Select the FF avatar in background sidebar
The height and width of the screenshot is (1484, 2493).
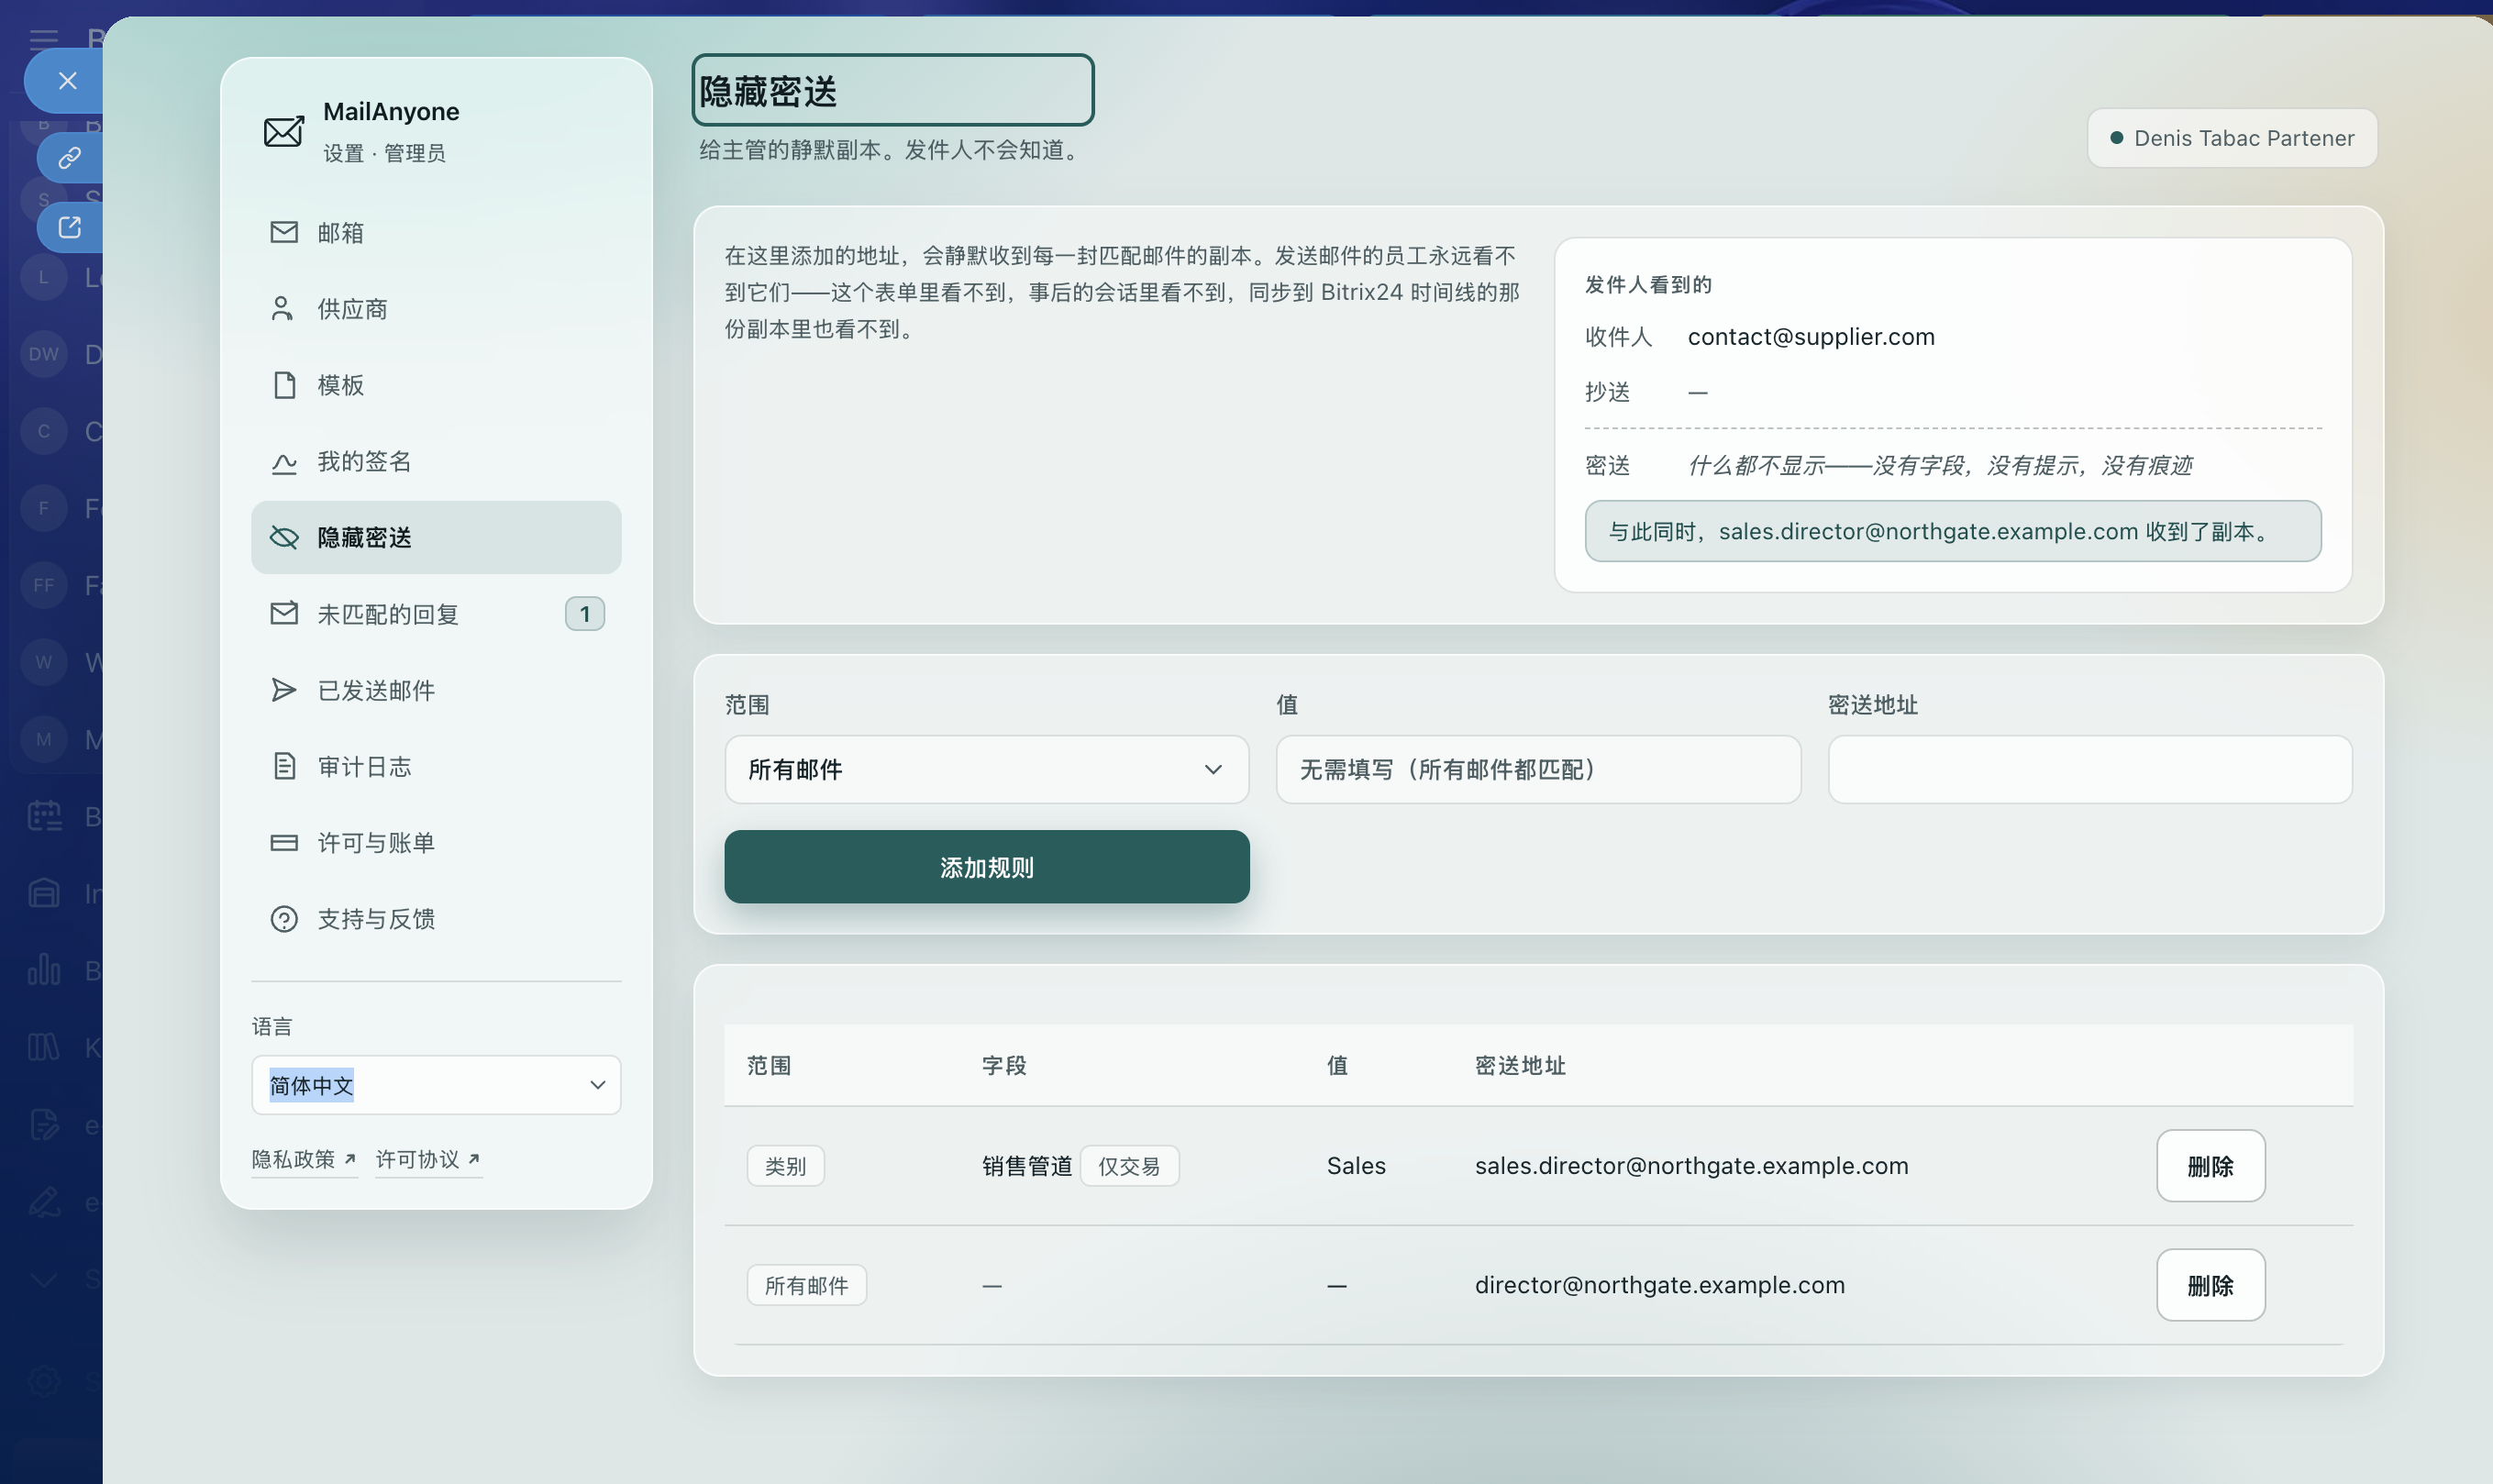pyautogui.click(x=44, y=585)
